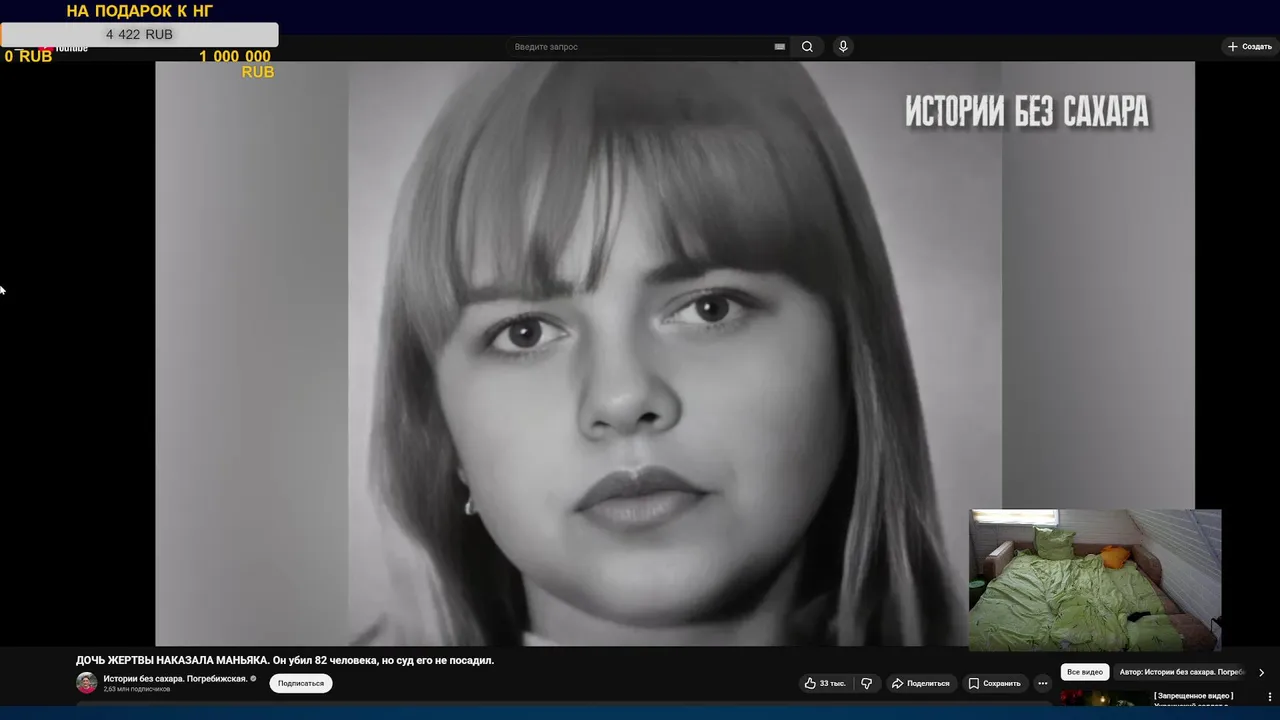Click the 2,63 млн подписчиков text
This screenshot has width=1280, height=720.
pyautogui.click(x=136, y=689)
